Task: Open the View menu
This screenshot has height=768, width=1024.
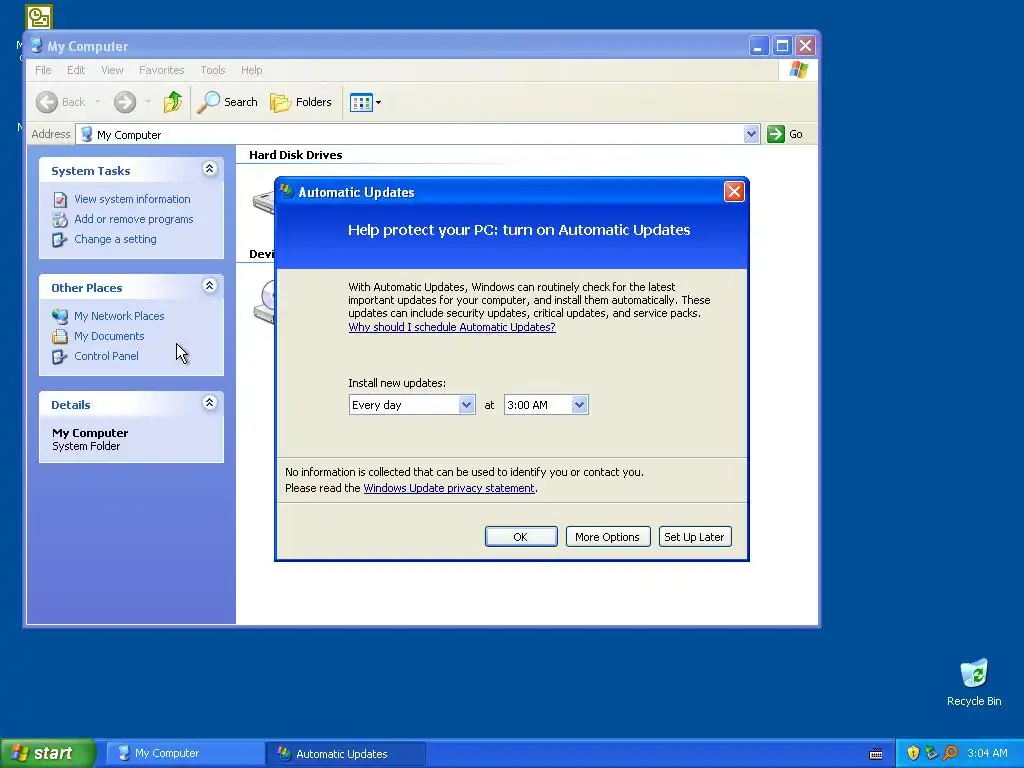Action: click(x=112, y=70)
